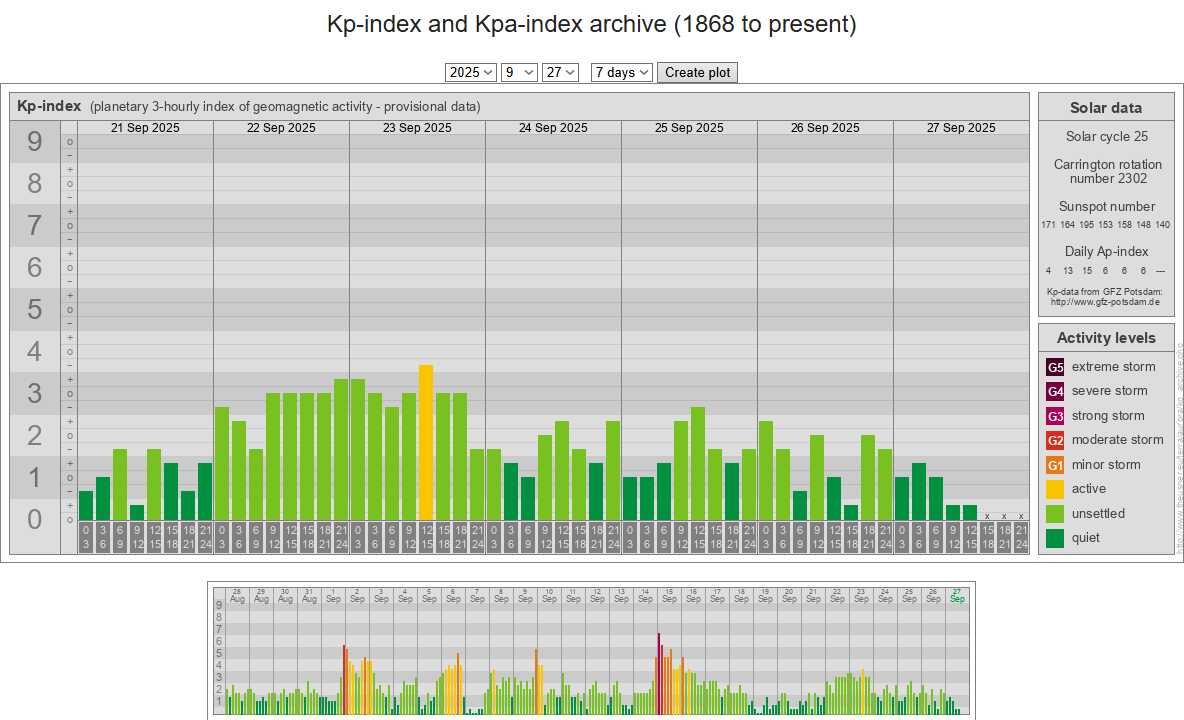1184x720 pixels.
Task: Expand the month dropdown showing 9
Action: pos(519,72)
